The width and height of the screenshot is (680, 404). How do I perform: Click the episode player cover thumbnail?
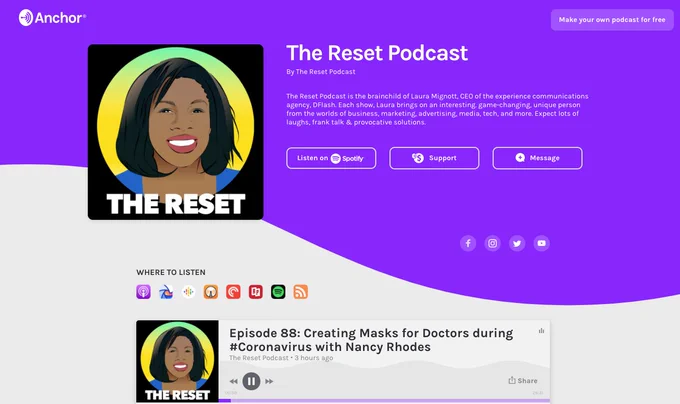177,362
